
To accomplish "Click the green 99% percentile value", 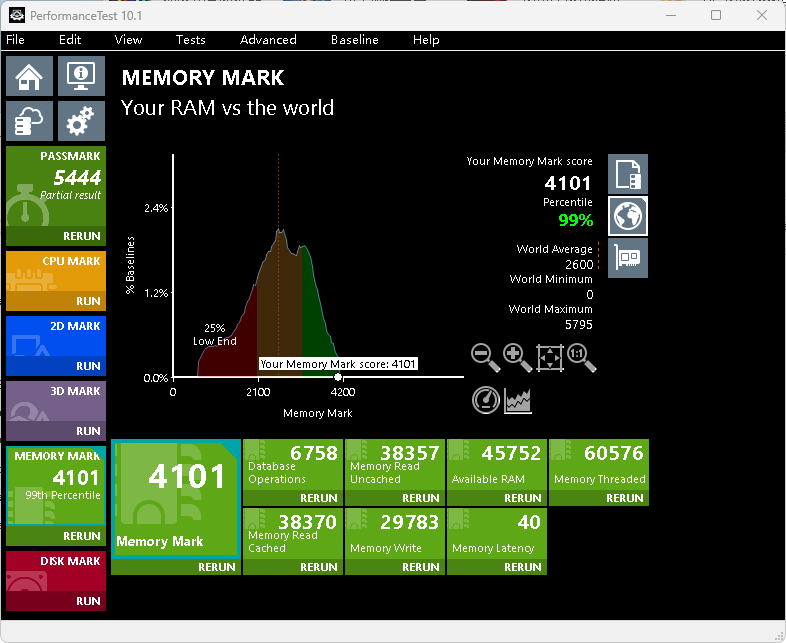I will 575,220.
